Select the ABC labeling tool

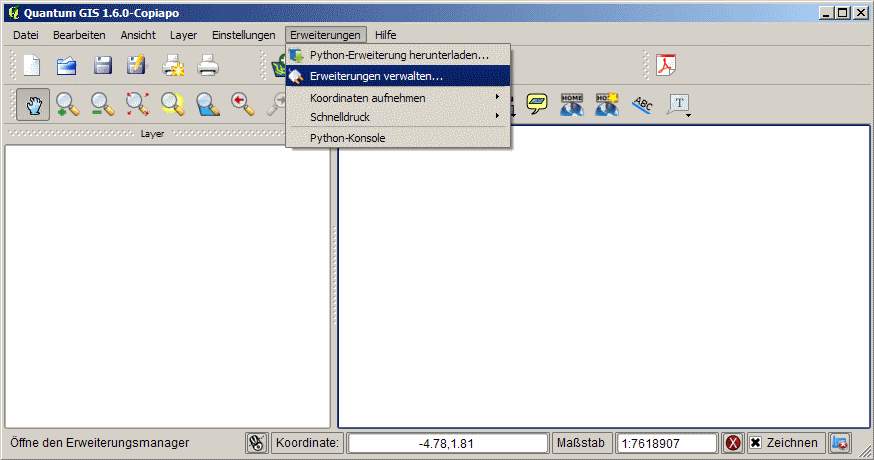point(642,104)
